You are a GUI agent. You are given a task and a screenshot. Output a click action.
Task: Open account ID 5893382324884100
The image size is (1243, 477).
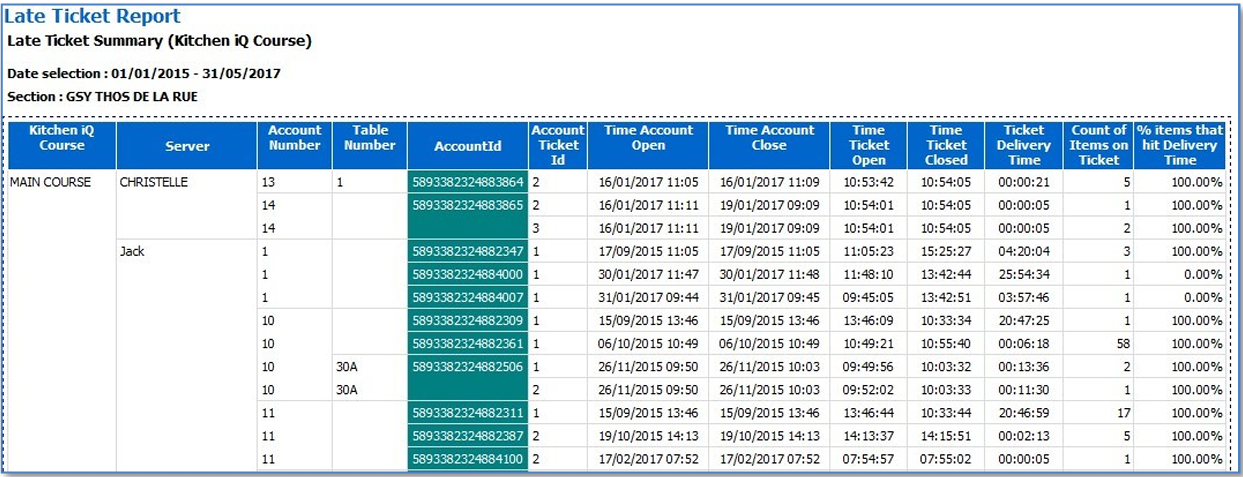click(467, 458)
